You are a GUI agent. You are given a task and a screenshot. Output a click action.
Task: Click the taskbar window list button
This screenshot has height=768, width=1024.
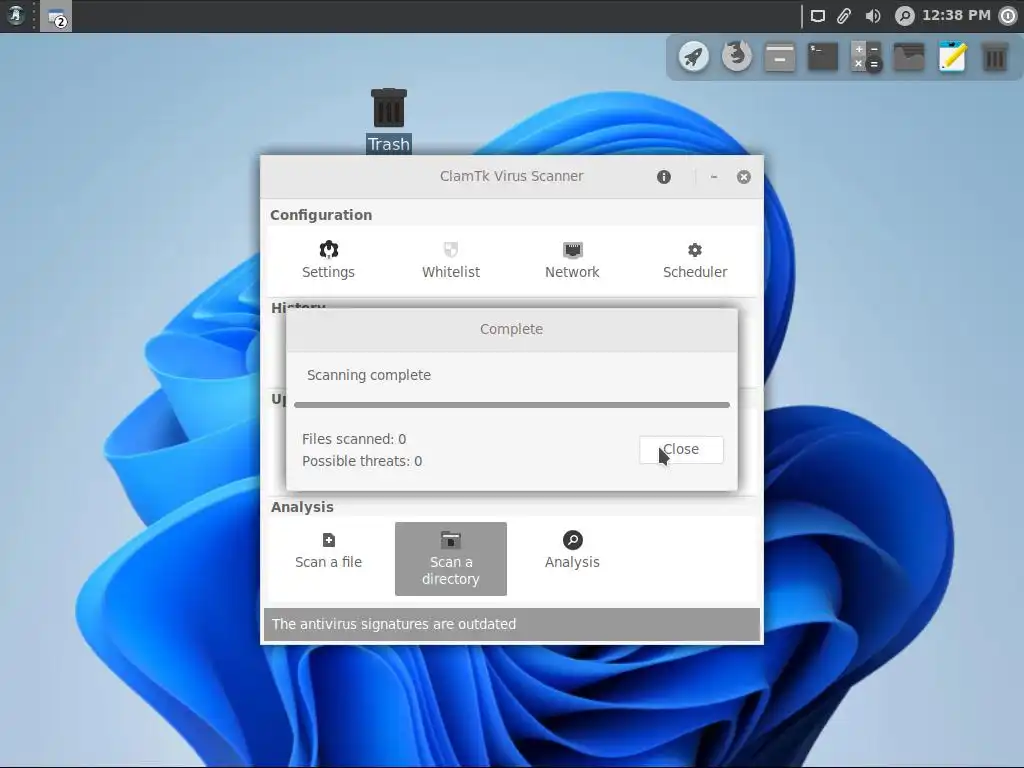coord(56,16)
